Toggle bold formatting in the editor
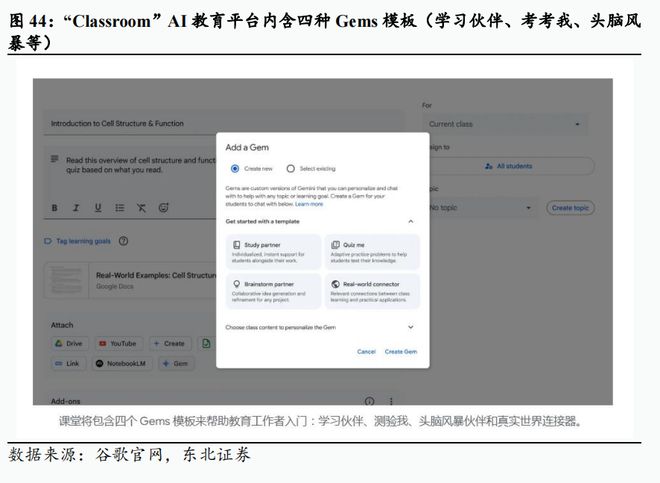This screenshot has height=483, width=660. pyautogui.click(x=54, y=208)
